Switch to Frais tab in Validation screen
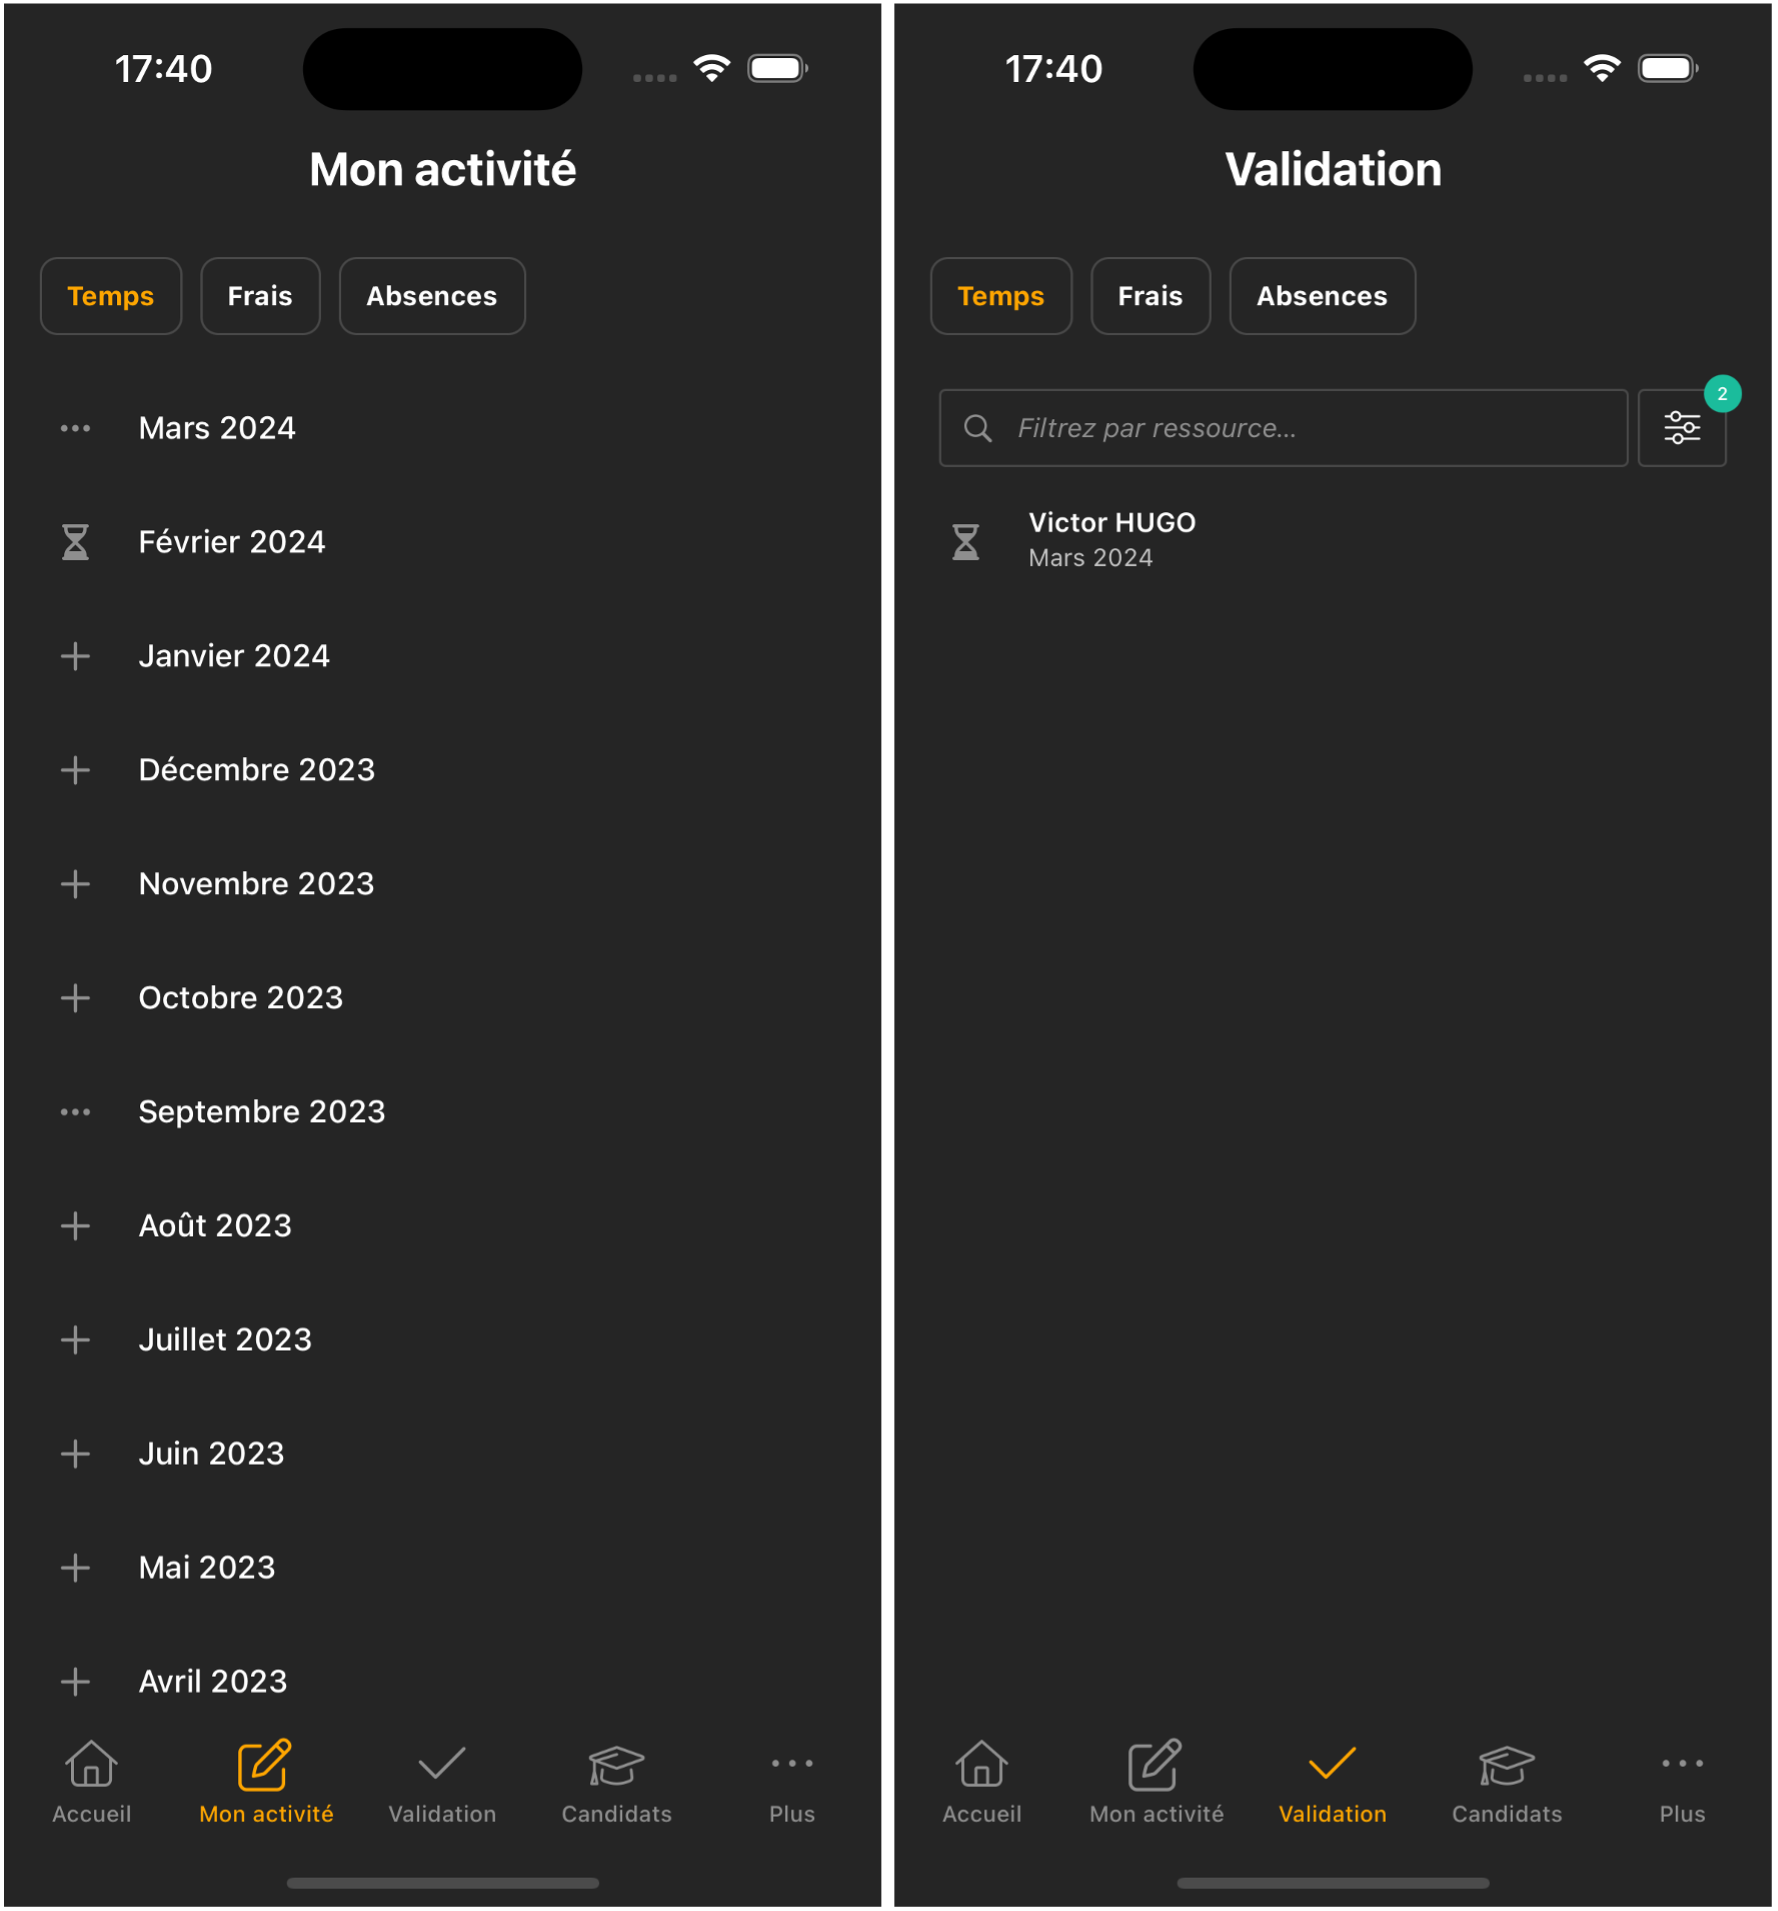This screenshot has width=1778, height=1911. click(1151, 297)
